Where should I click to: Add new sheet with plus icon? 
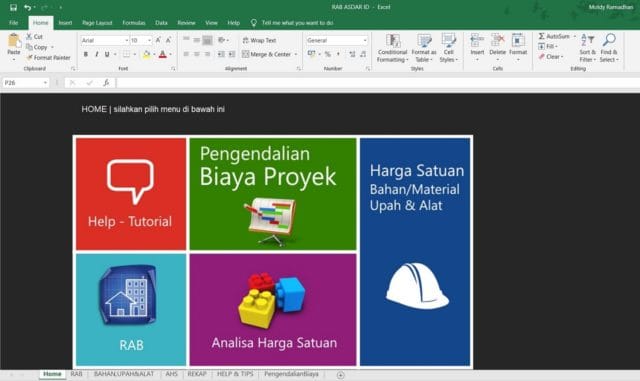click(340, 375)
